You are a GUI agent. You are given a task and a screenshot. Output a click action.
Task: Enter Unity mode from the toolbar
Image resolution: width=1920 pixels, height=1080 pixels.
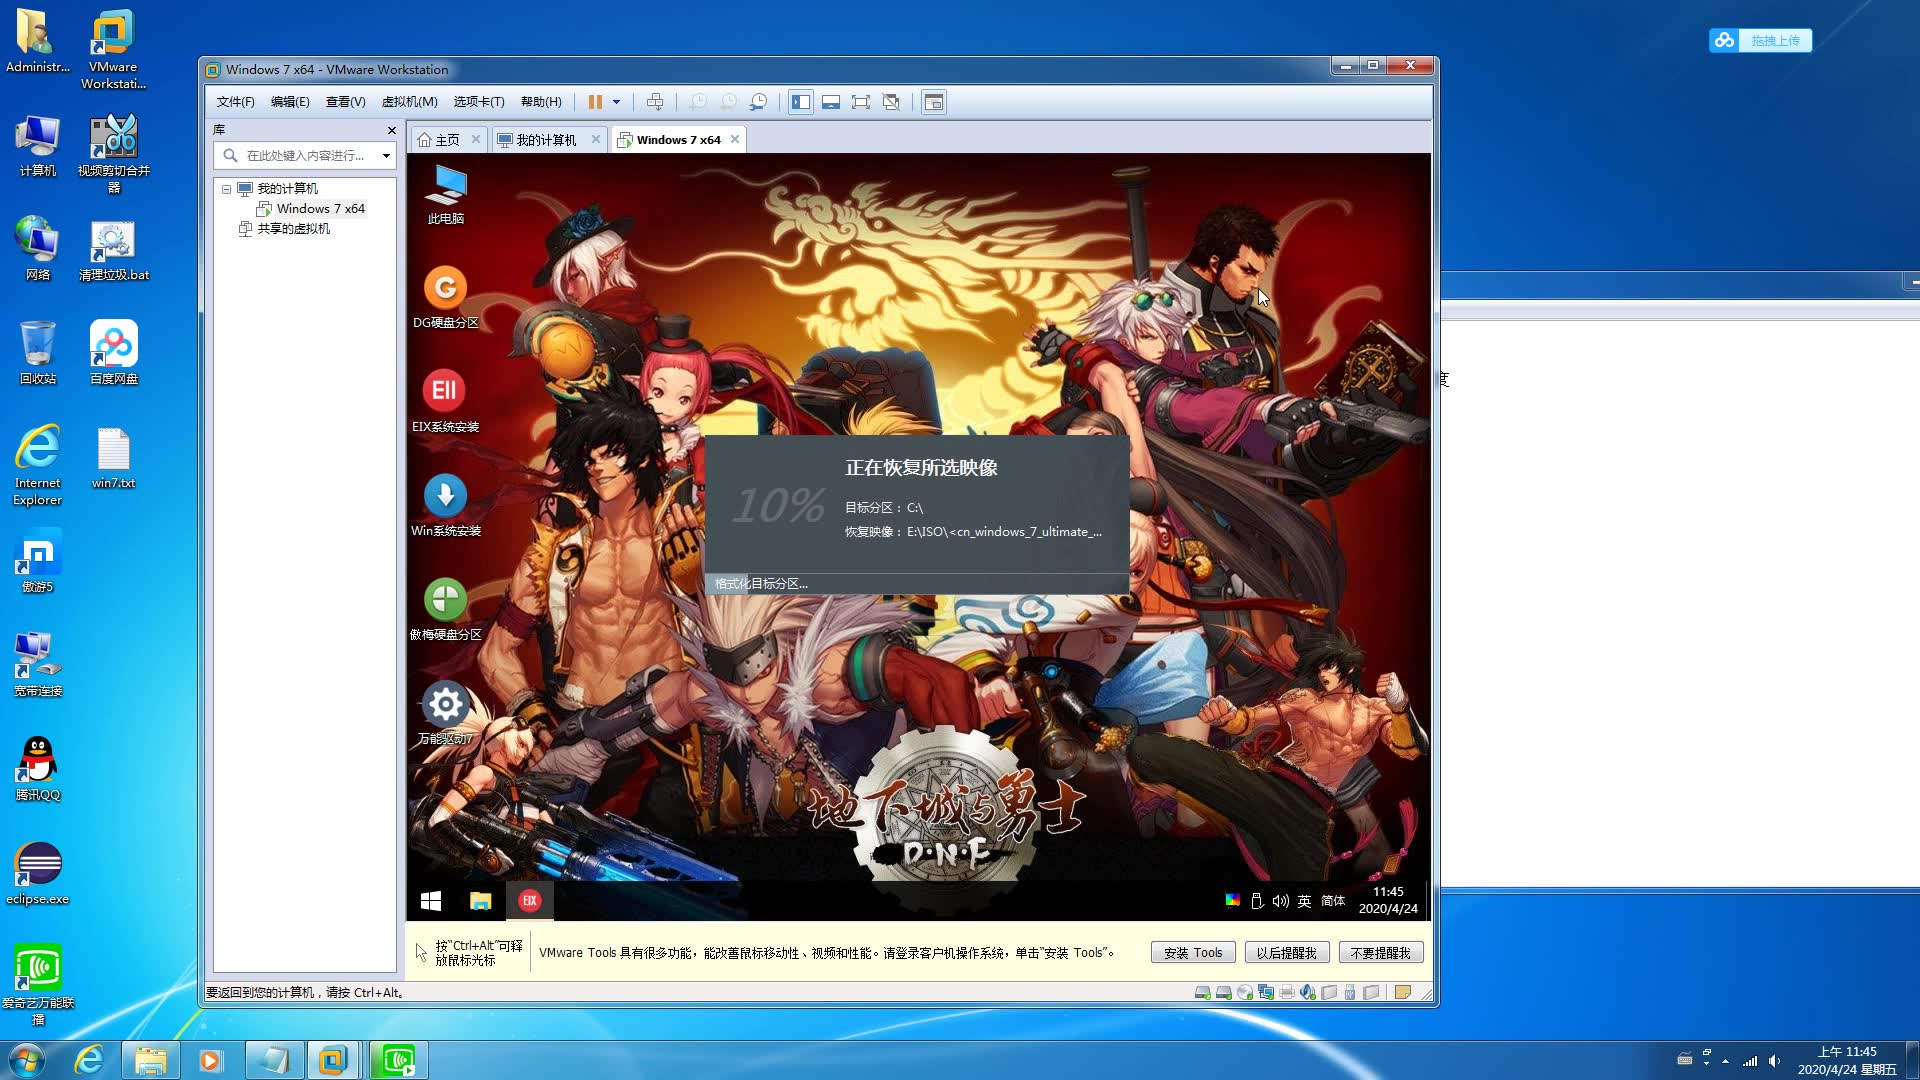[x=891, y=101]
